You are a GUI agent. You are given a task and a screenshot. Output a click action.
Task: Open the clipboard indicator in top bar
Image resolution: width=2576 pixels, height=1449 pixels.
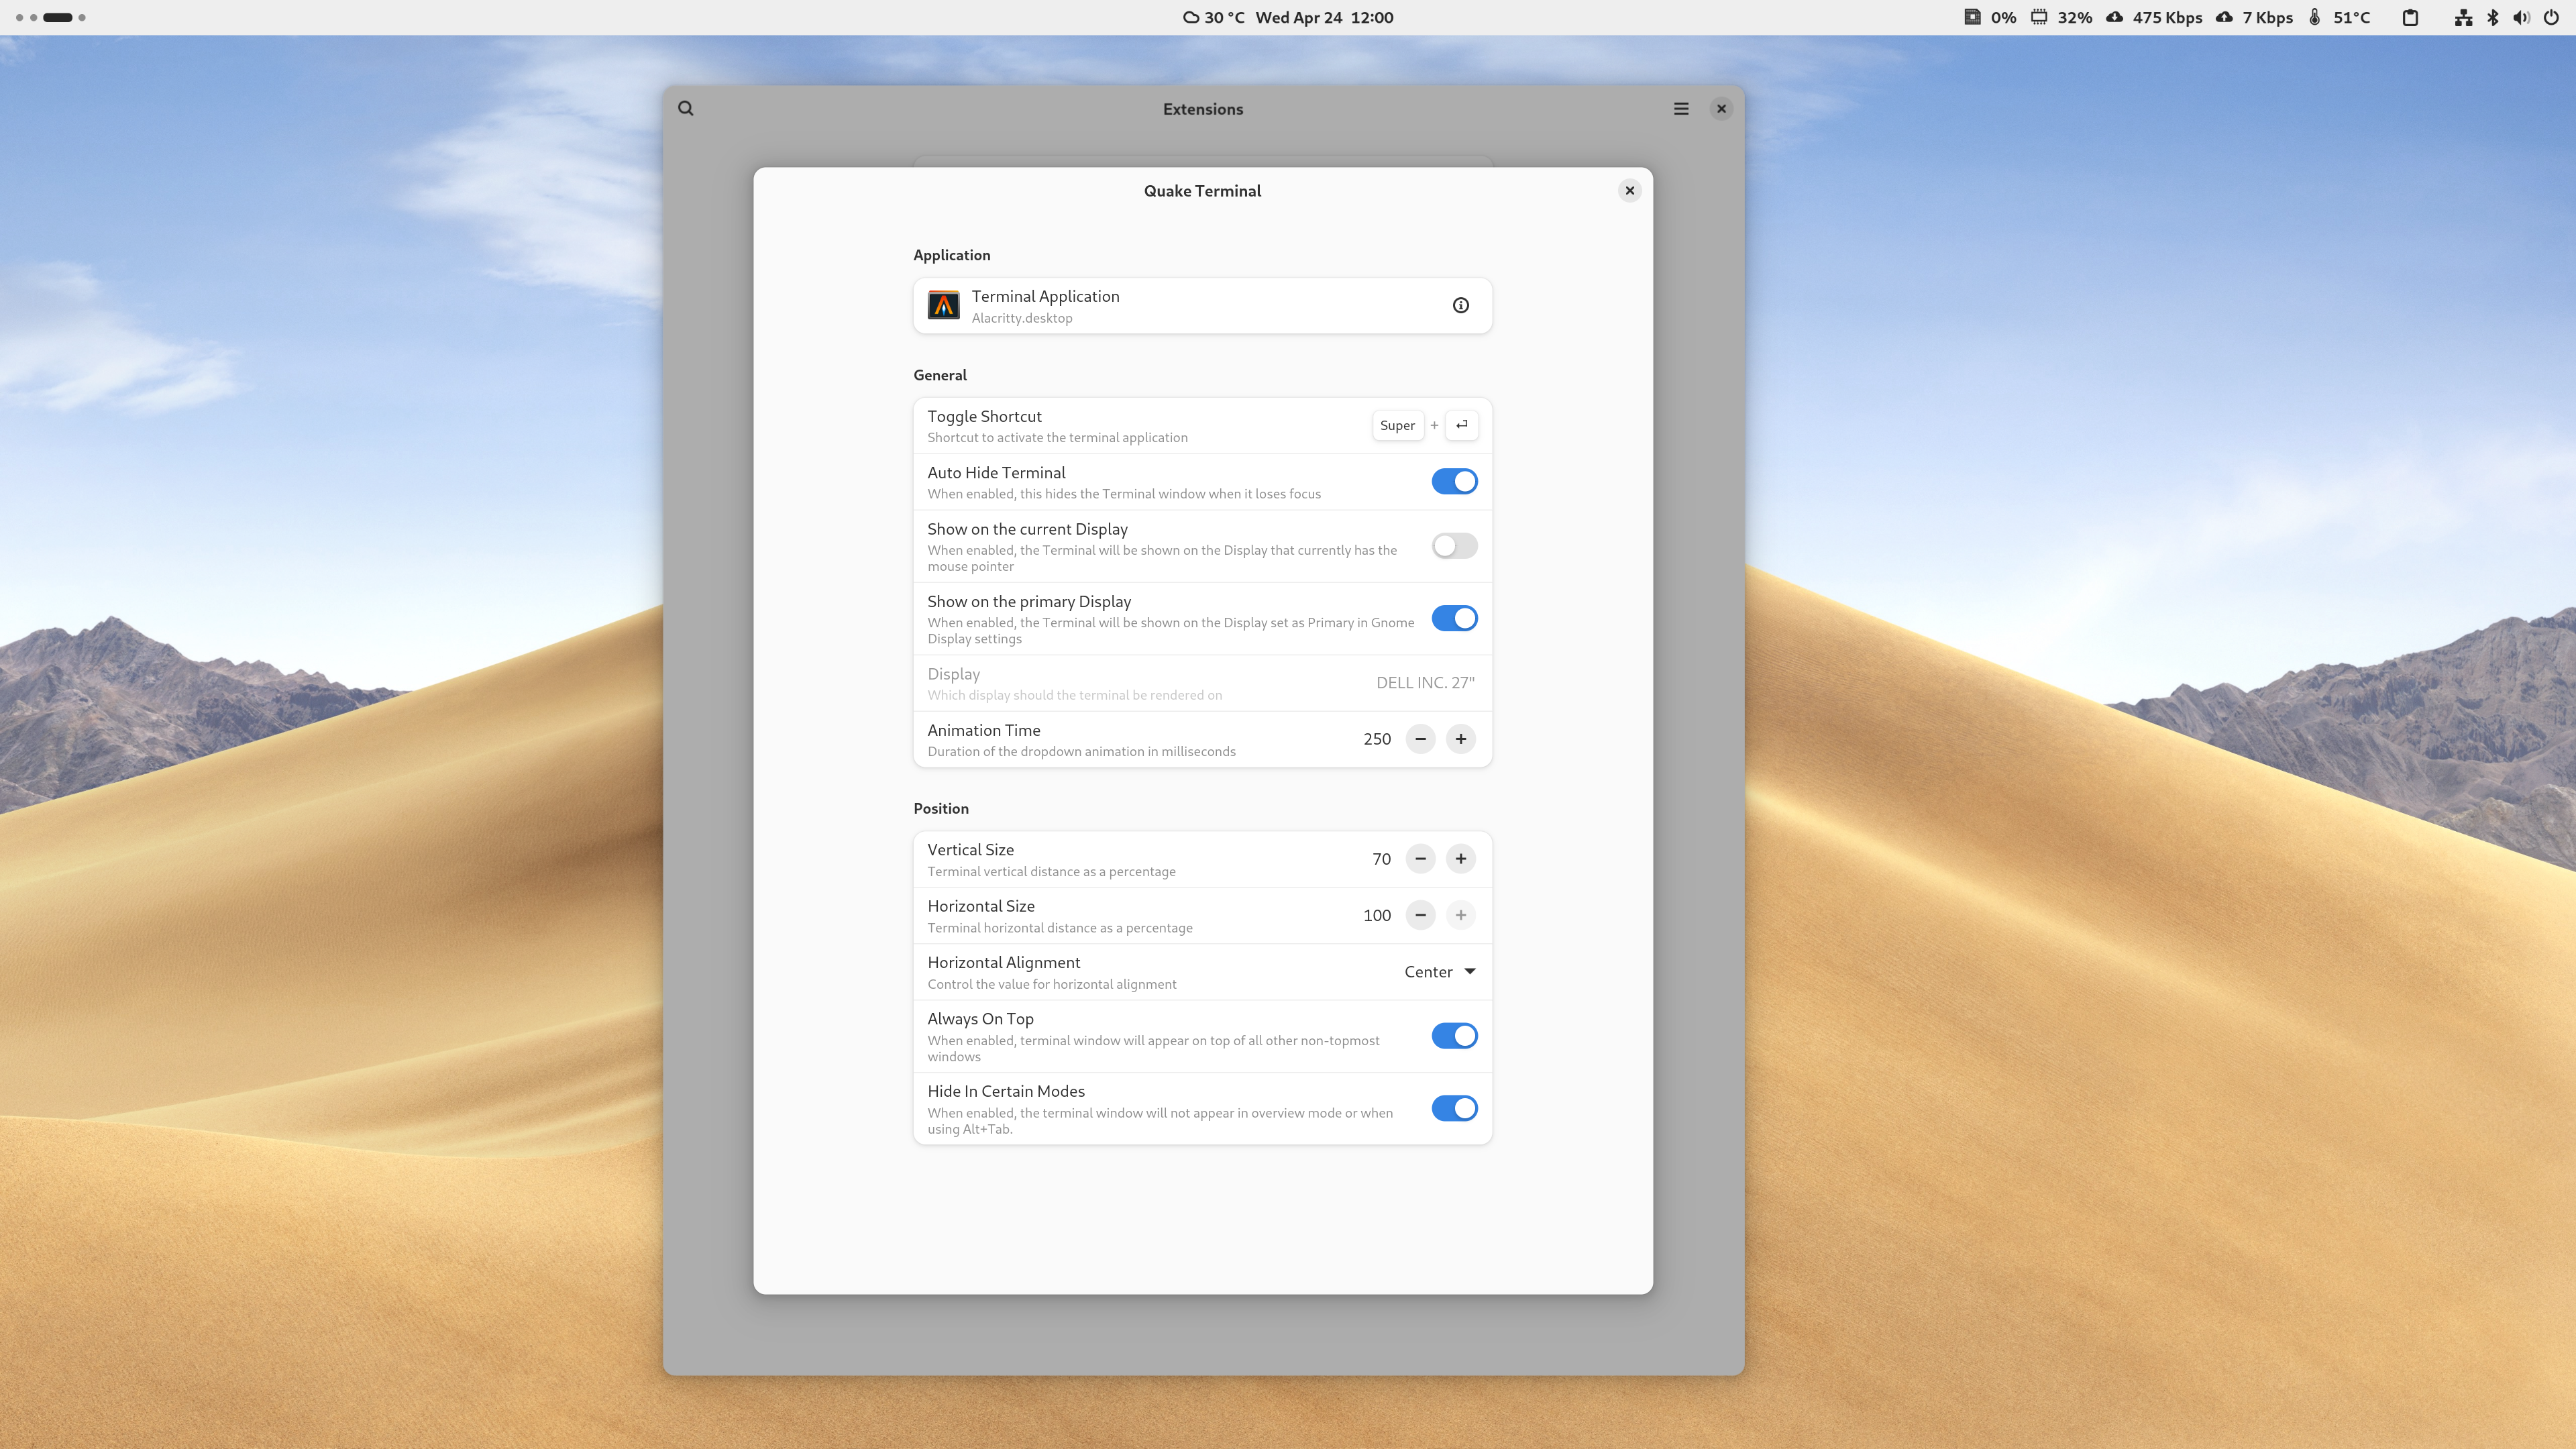(x=2410, y=17)
